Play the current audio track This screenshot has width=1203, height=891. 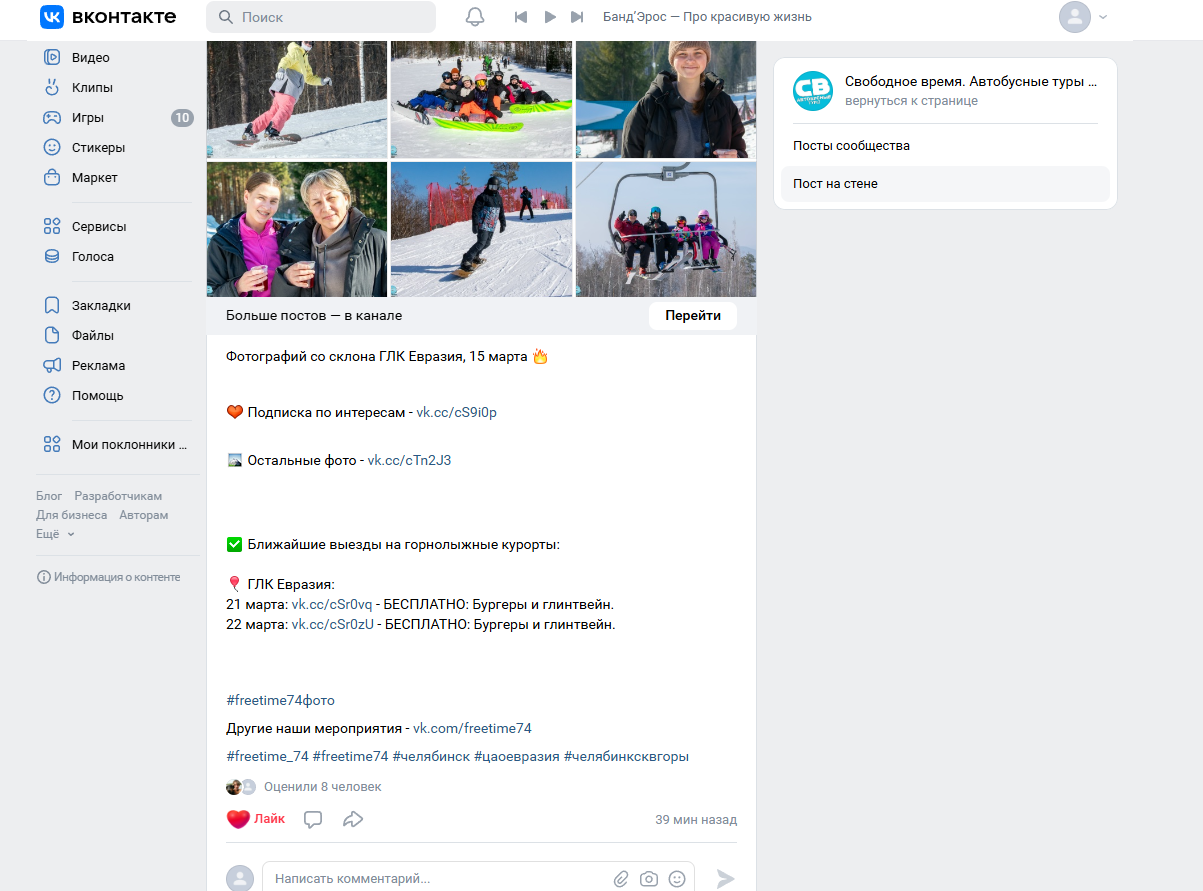[x=549, y=17]
